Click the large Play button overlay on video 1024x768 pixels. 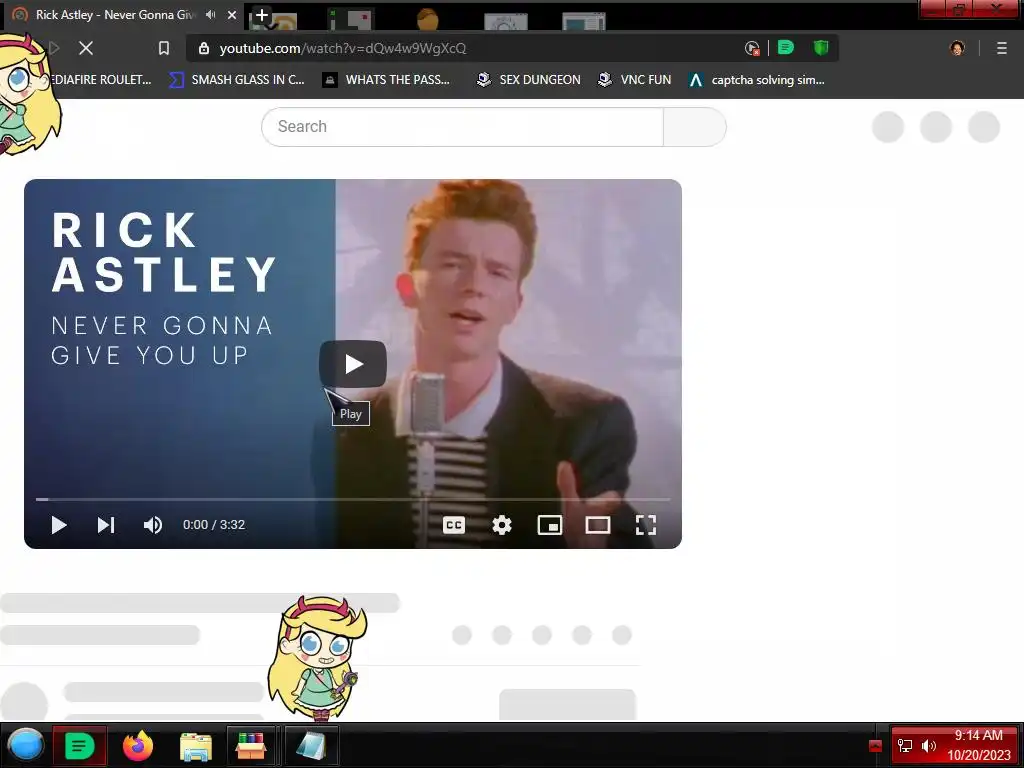(353, 364)
